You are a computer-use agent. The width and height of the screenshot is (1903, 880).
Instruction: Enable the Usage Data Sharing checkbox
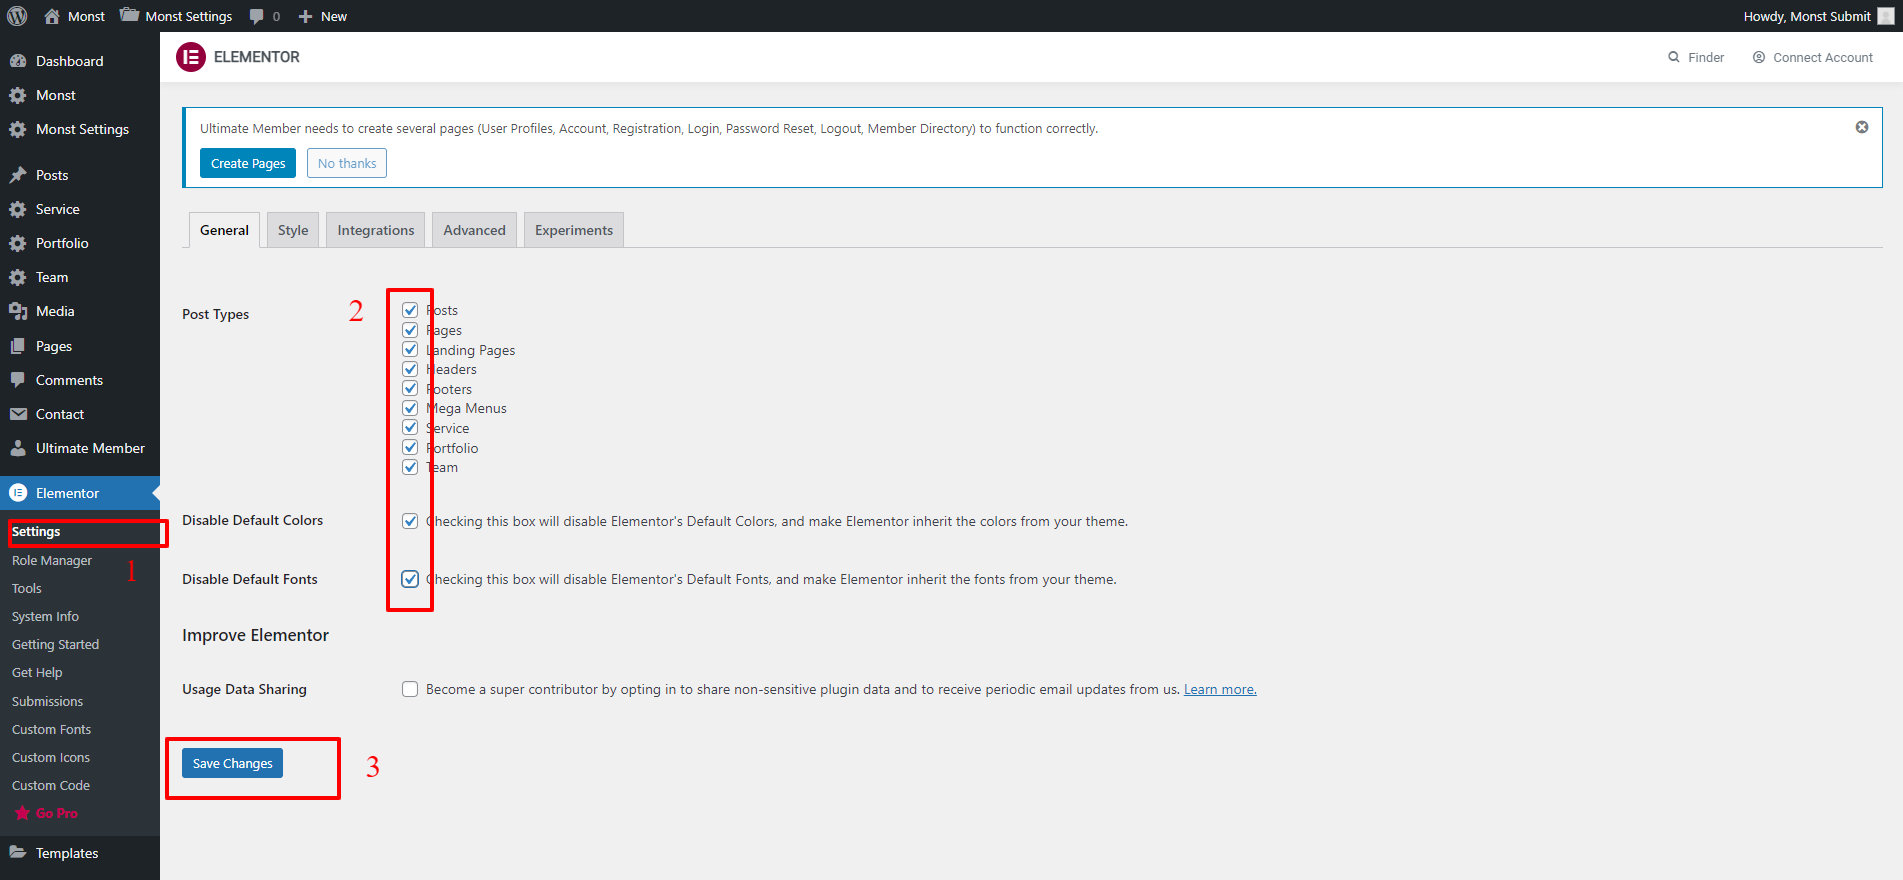tap(410, 689)
